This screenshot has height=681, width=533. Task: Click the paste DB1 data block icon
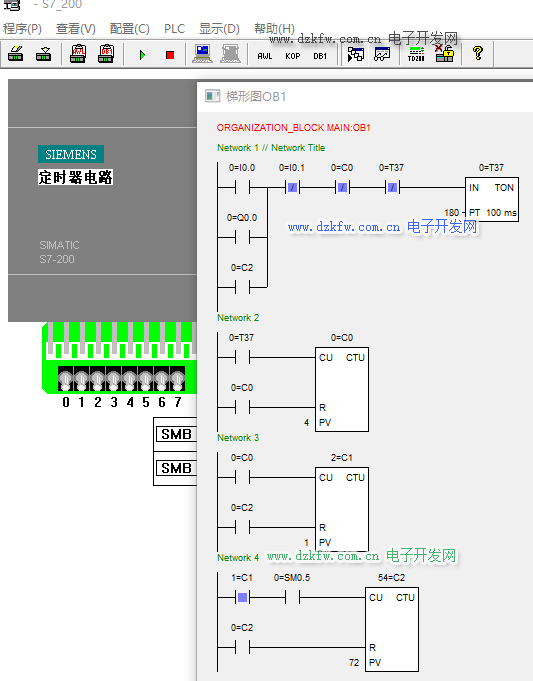click(106, 54)
